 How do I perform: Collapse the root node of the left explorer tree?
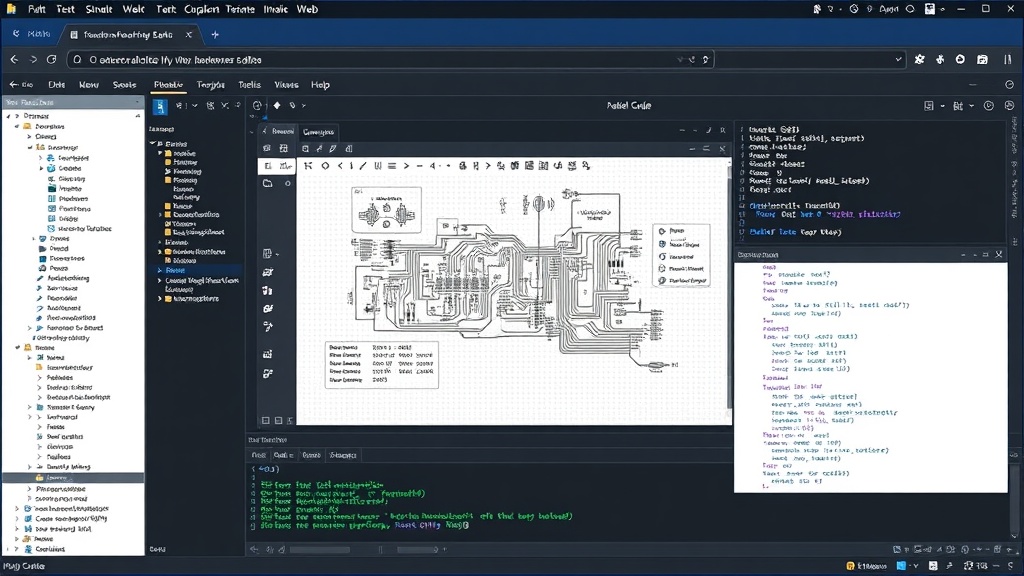coord(8,116)
